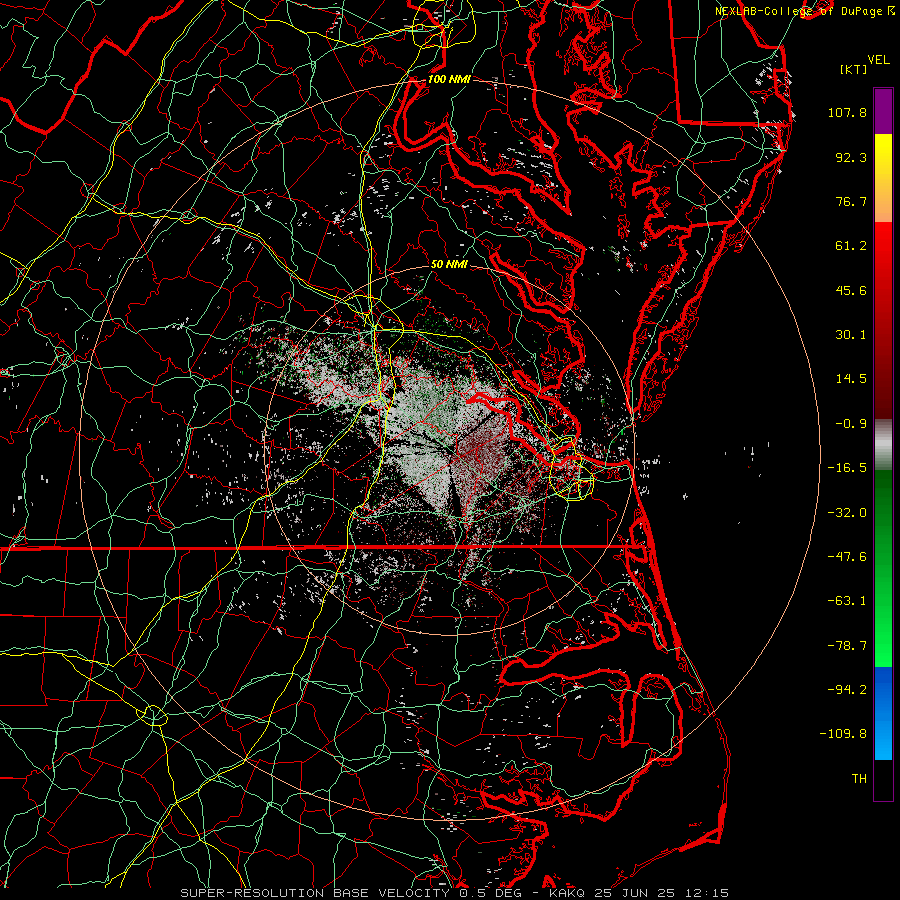Click the -0.9 legend value

pos(851,424)
